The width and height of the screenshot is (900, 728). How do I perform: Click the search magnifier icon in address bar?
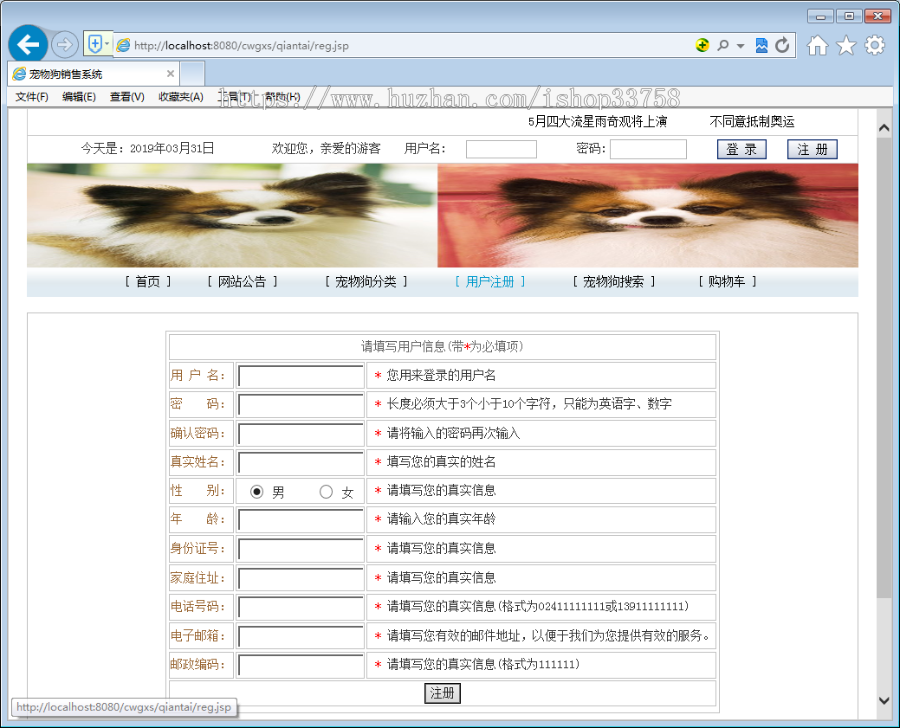pyautogui.click(x=723, y=45)
